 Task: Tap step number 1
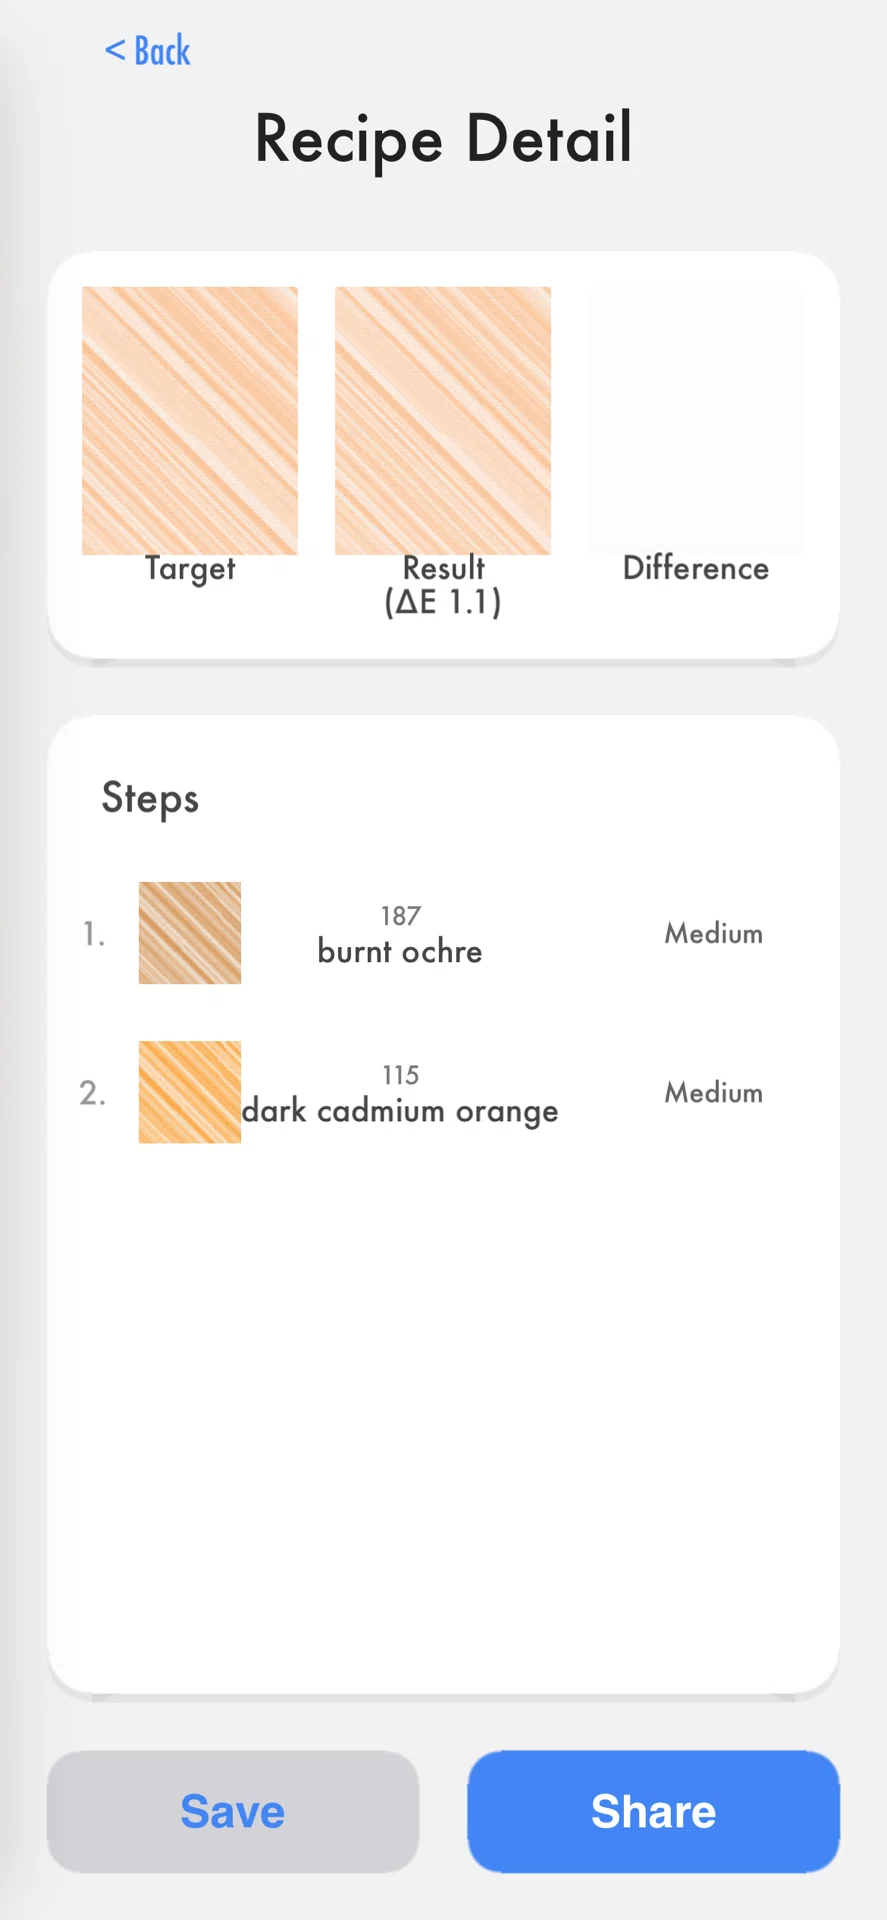click(93, 934)
